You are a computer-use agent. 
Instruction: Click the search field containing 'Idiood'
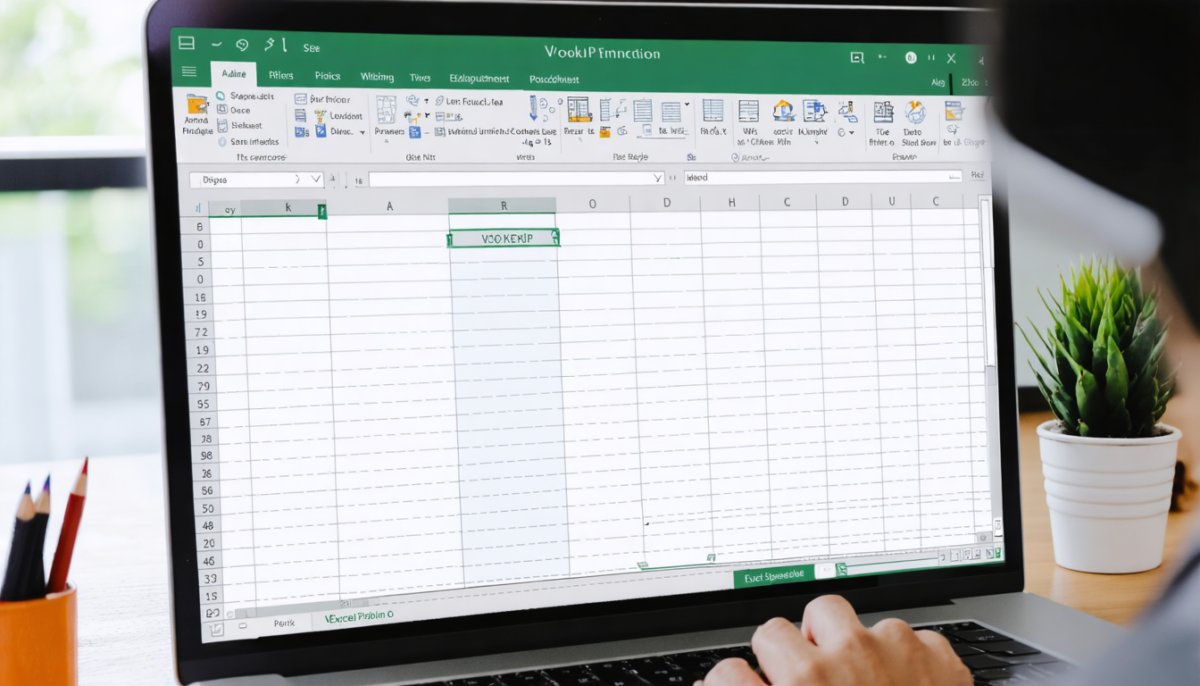point(822,177)
